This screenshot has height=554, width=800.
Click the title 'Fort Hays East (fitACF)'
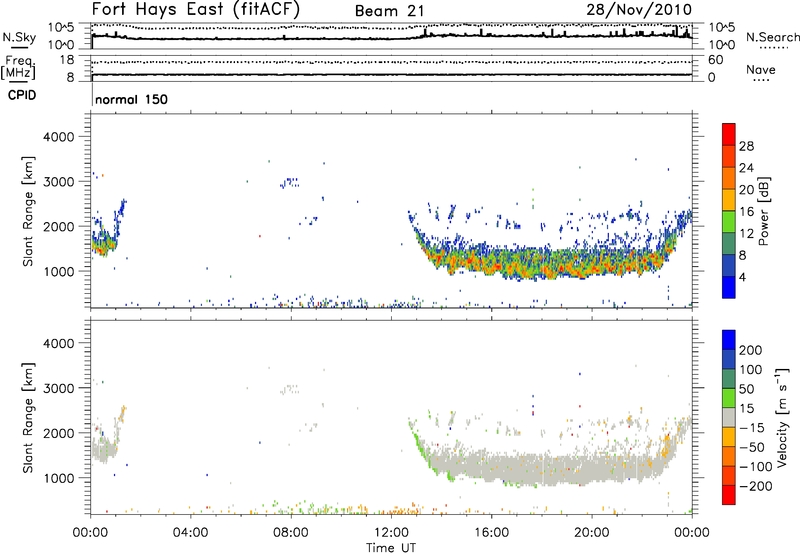tap(196, 9)
